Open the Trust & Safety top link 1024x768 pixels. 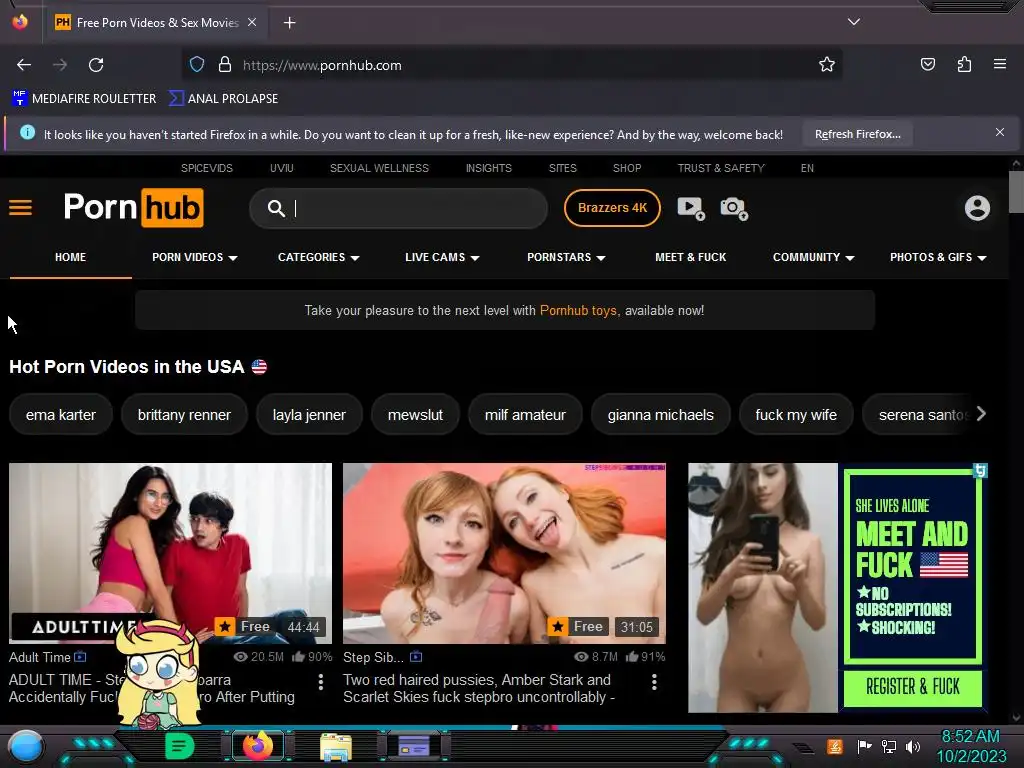click(721, 168)
